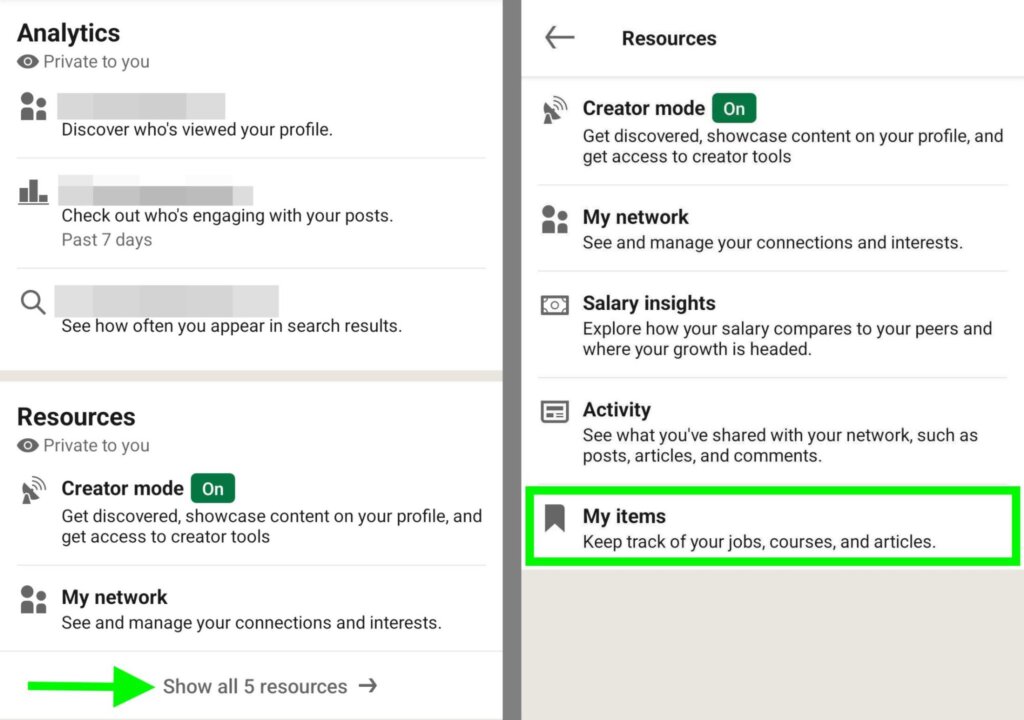Viewport: 1024px width, 720px height.
Task: Click the Activity feed icon
Action: tap(553, 411)
